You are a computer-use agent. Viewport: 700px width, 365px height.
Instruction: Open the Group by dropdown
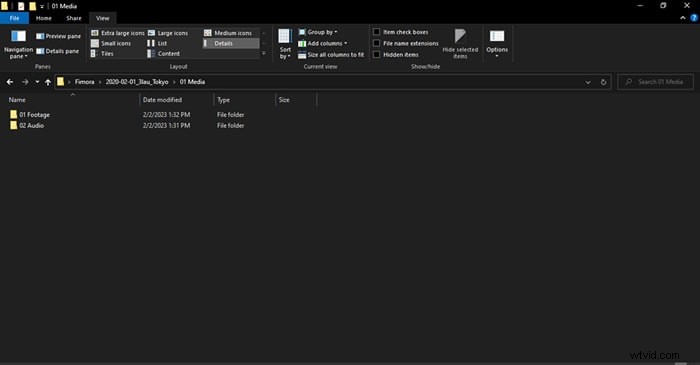pyautogui.click(x=318, y=32)
